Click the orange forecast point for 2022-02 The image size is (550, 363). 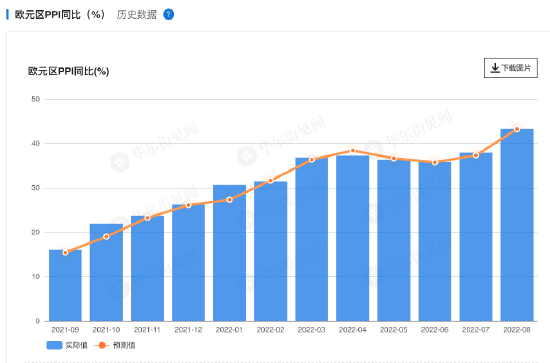(x=270, y=181)
